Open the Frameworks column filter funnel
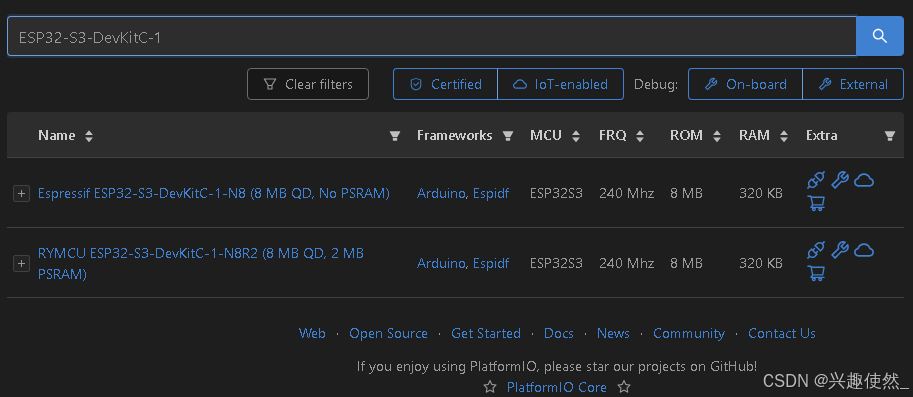913x397 pixels. (x=508, y=136)
